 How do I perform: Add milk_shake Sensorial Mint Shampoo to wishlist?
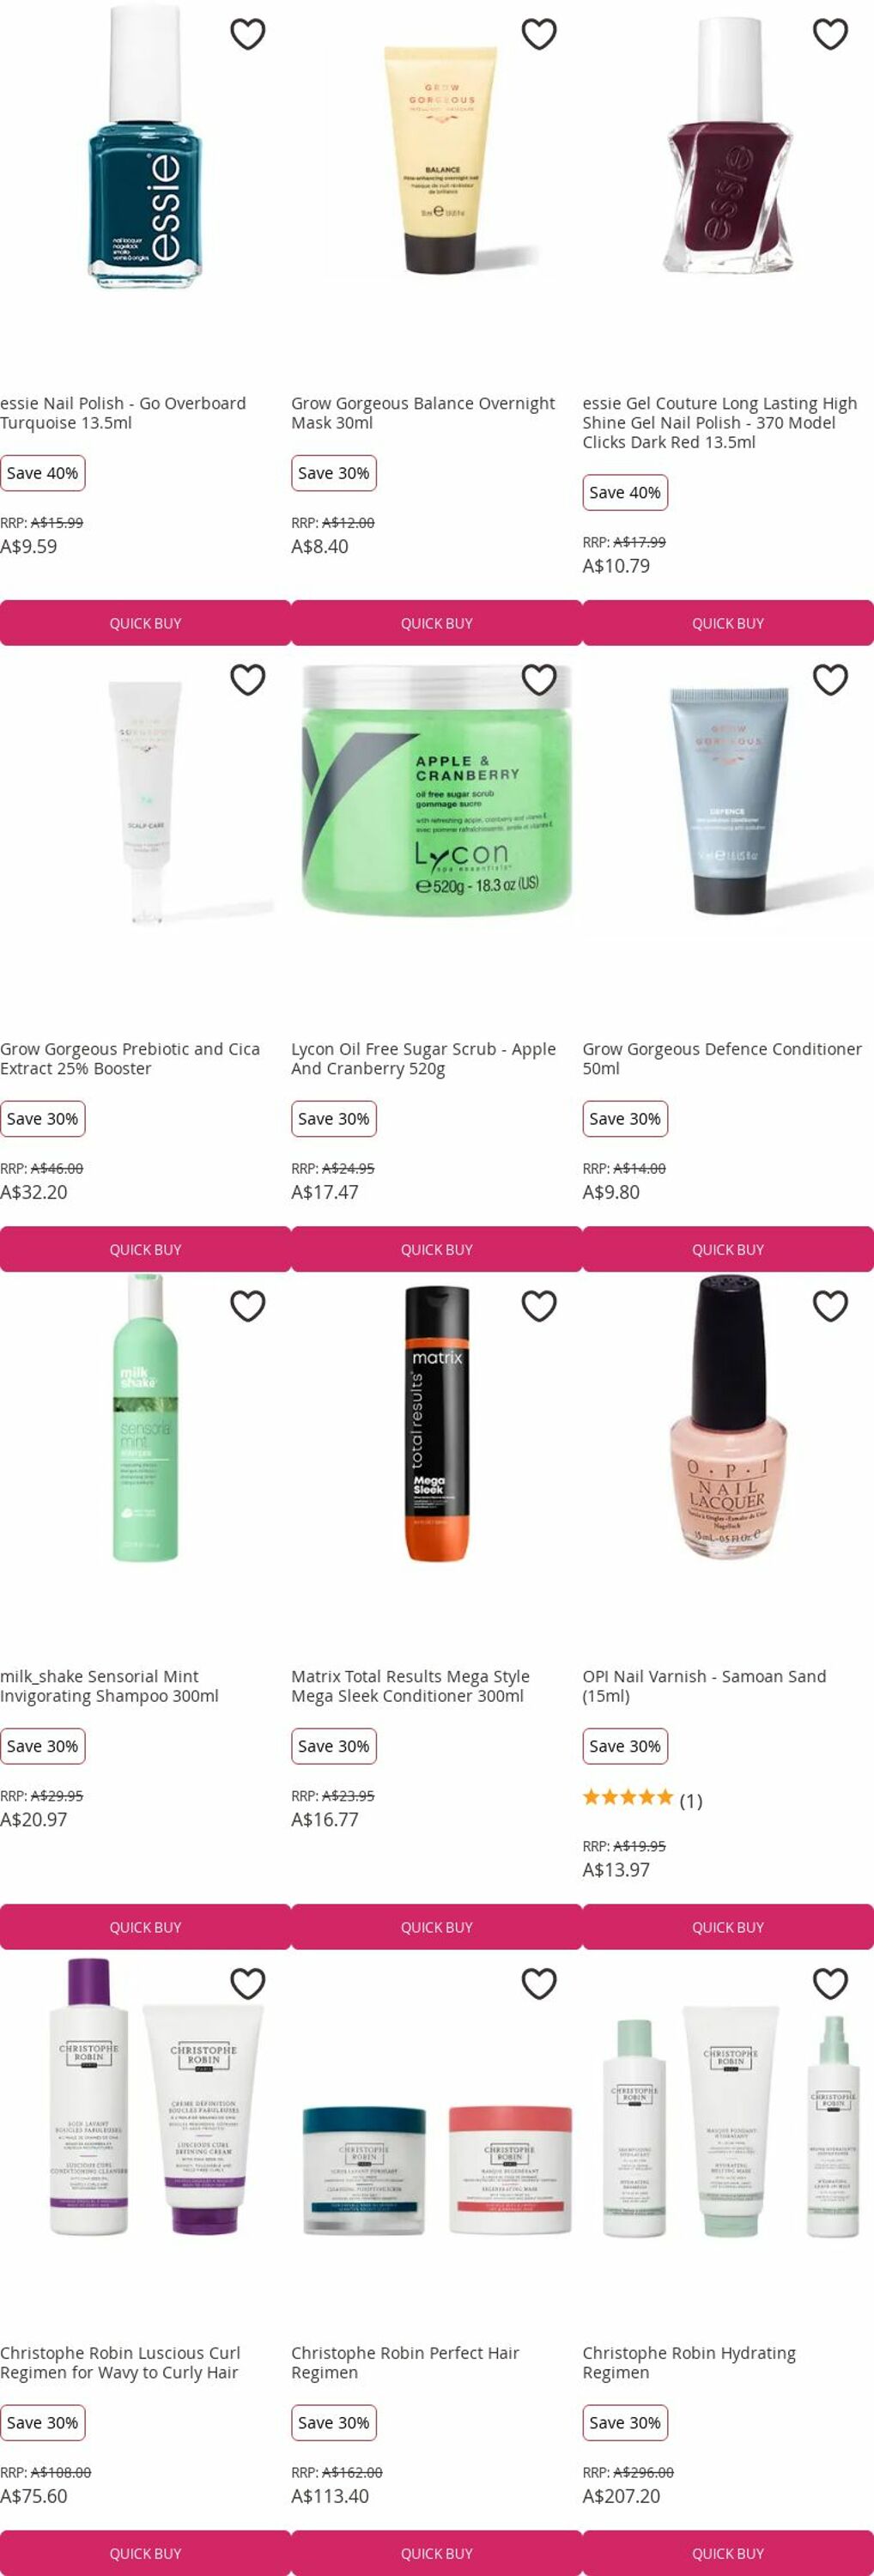(248, 1306)
